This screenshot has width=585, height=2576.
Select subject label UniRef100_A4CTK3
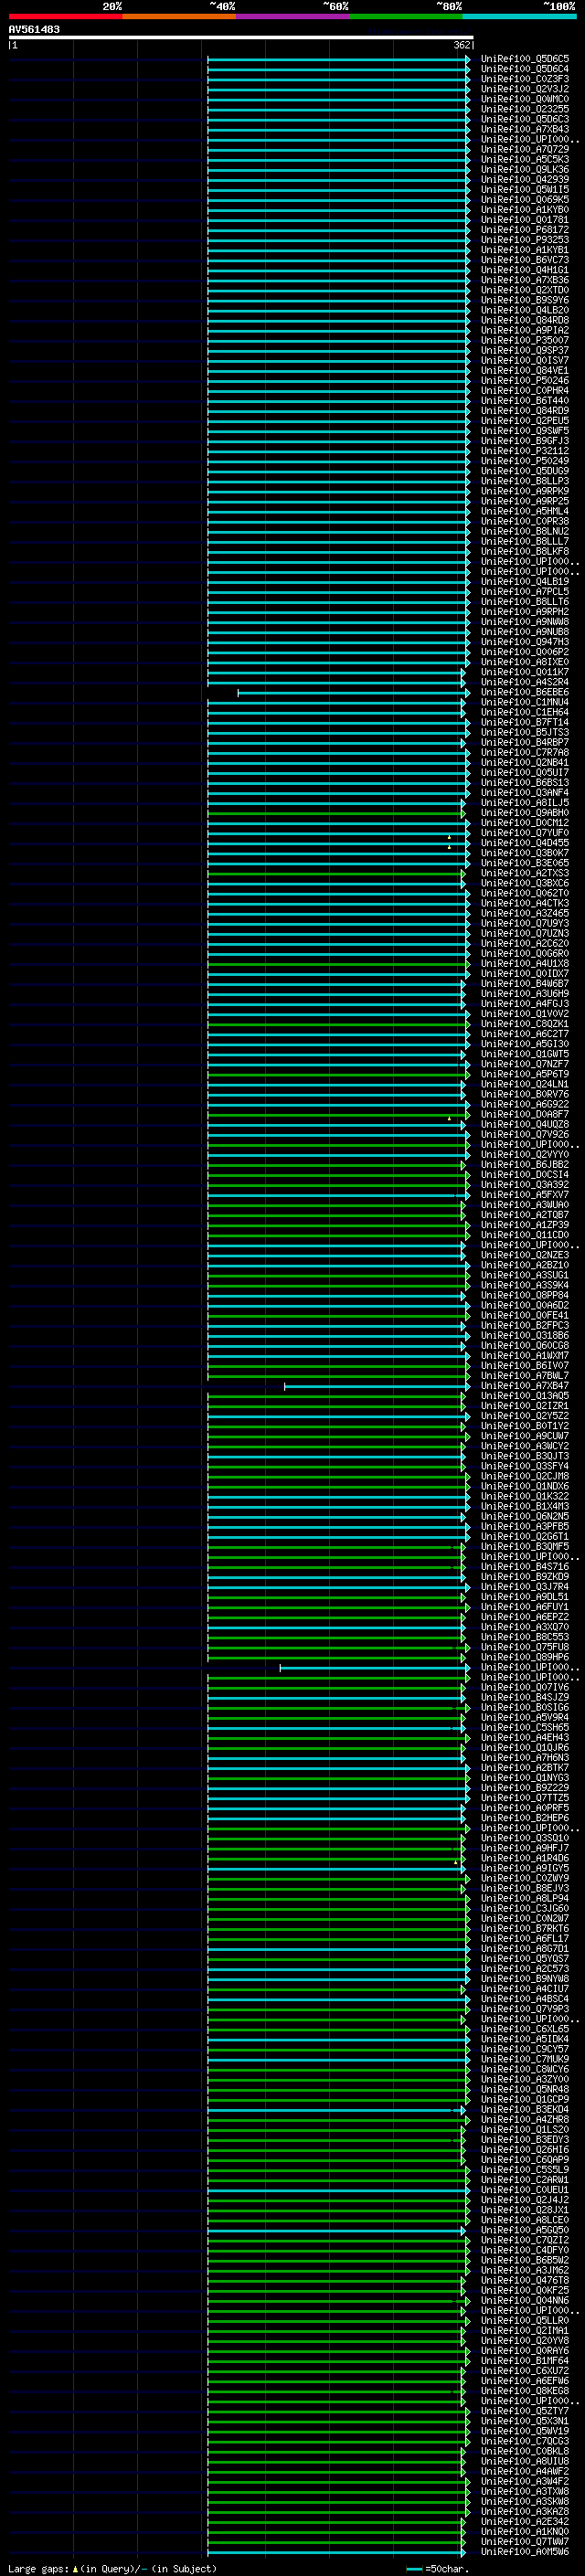(525, 903)
